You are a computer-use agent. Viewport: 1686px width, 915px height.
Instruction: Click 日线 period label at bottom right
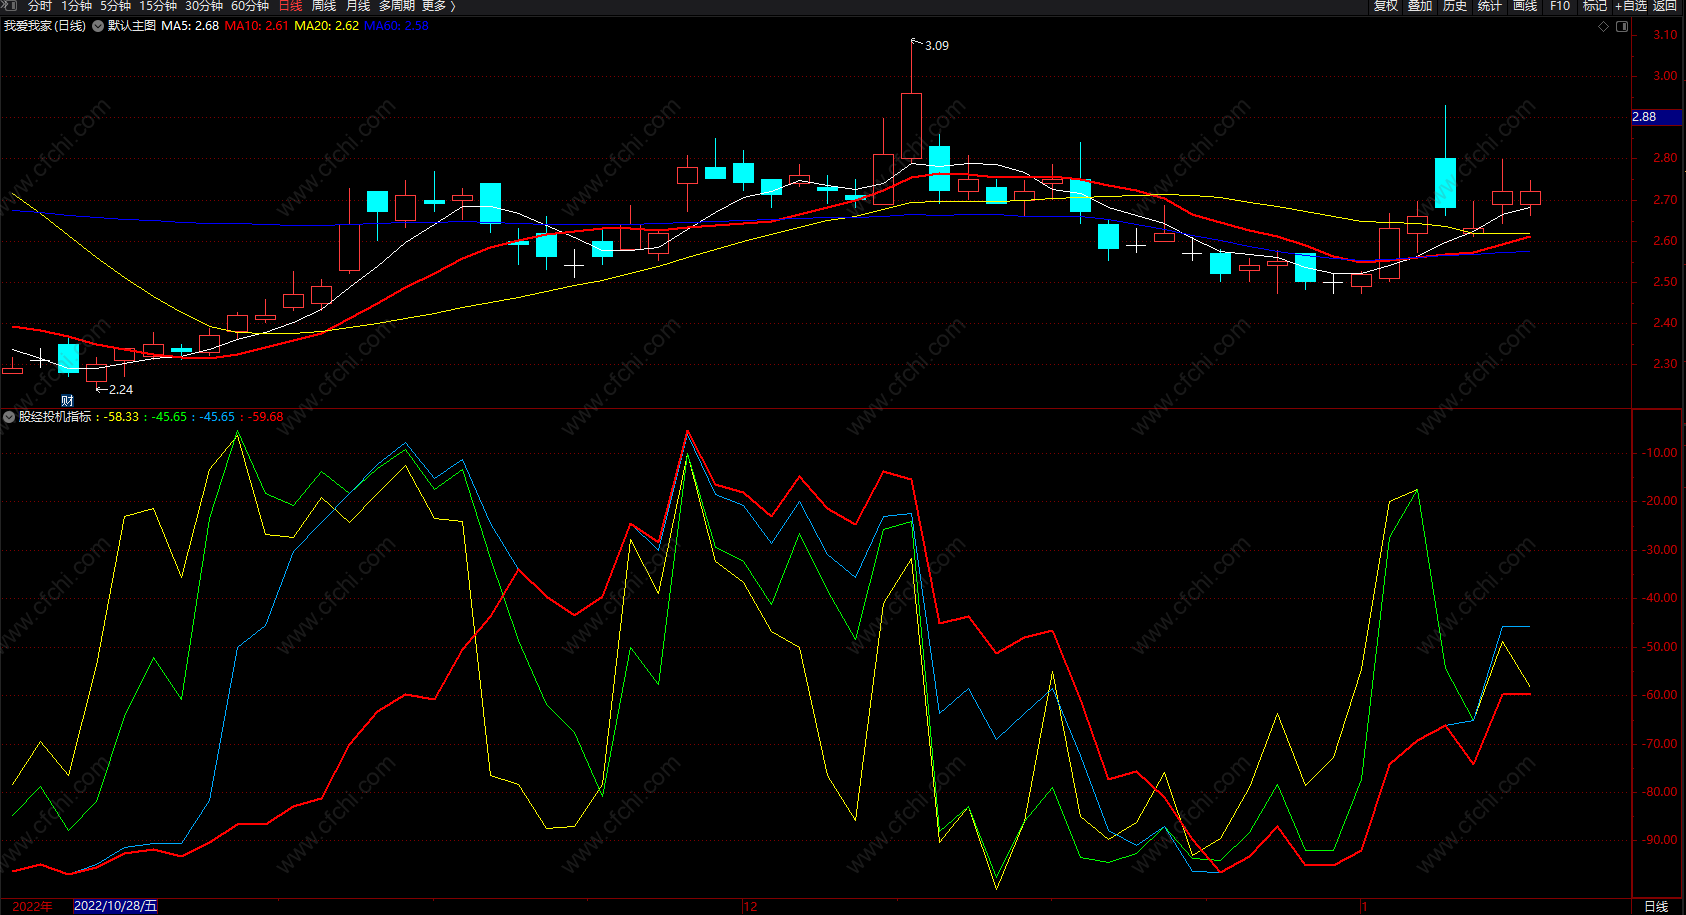coord(1656,906)
